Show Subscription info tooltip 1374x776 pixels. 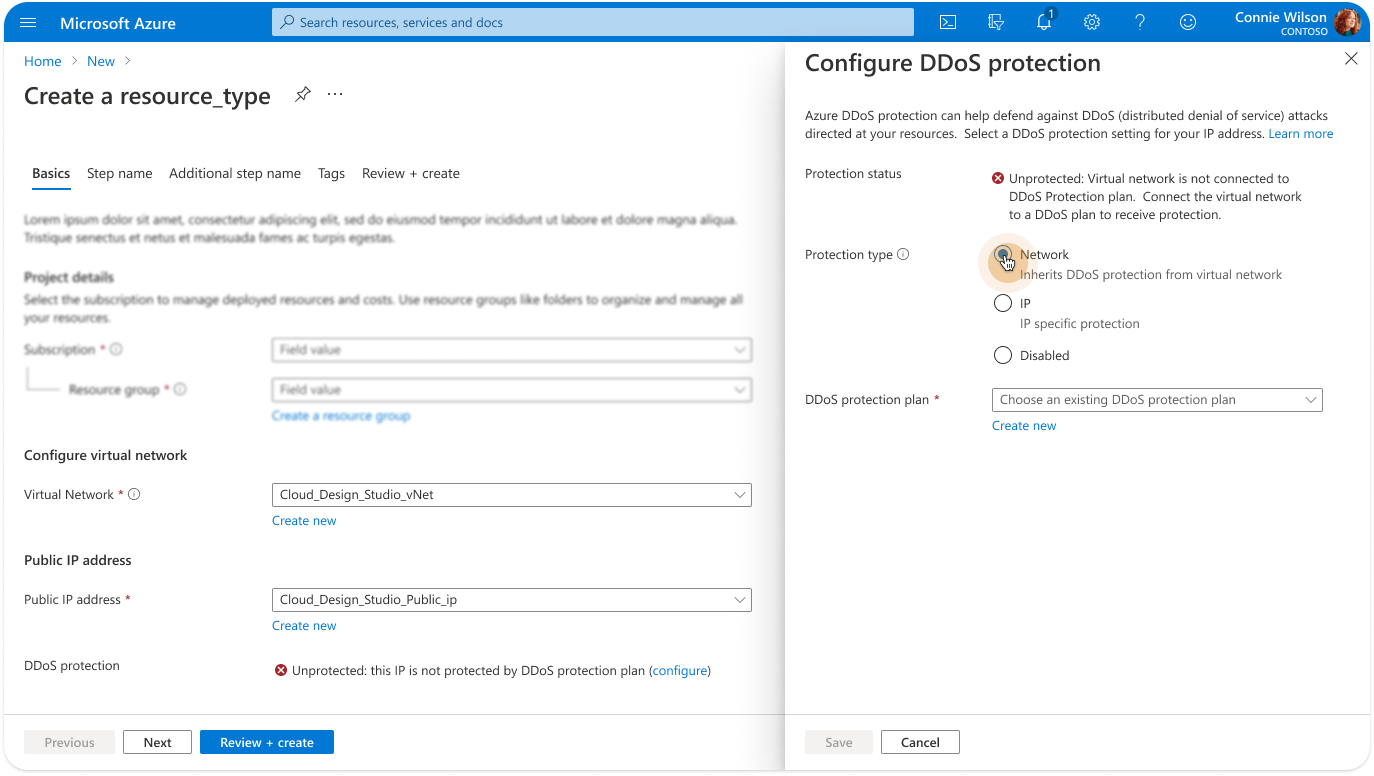point(116,350)
